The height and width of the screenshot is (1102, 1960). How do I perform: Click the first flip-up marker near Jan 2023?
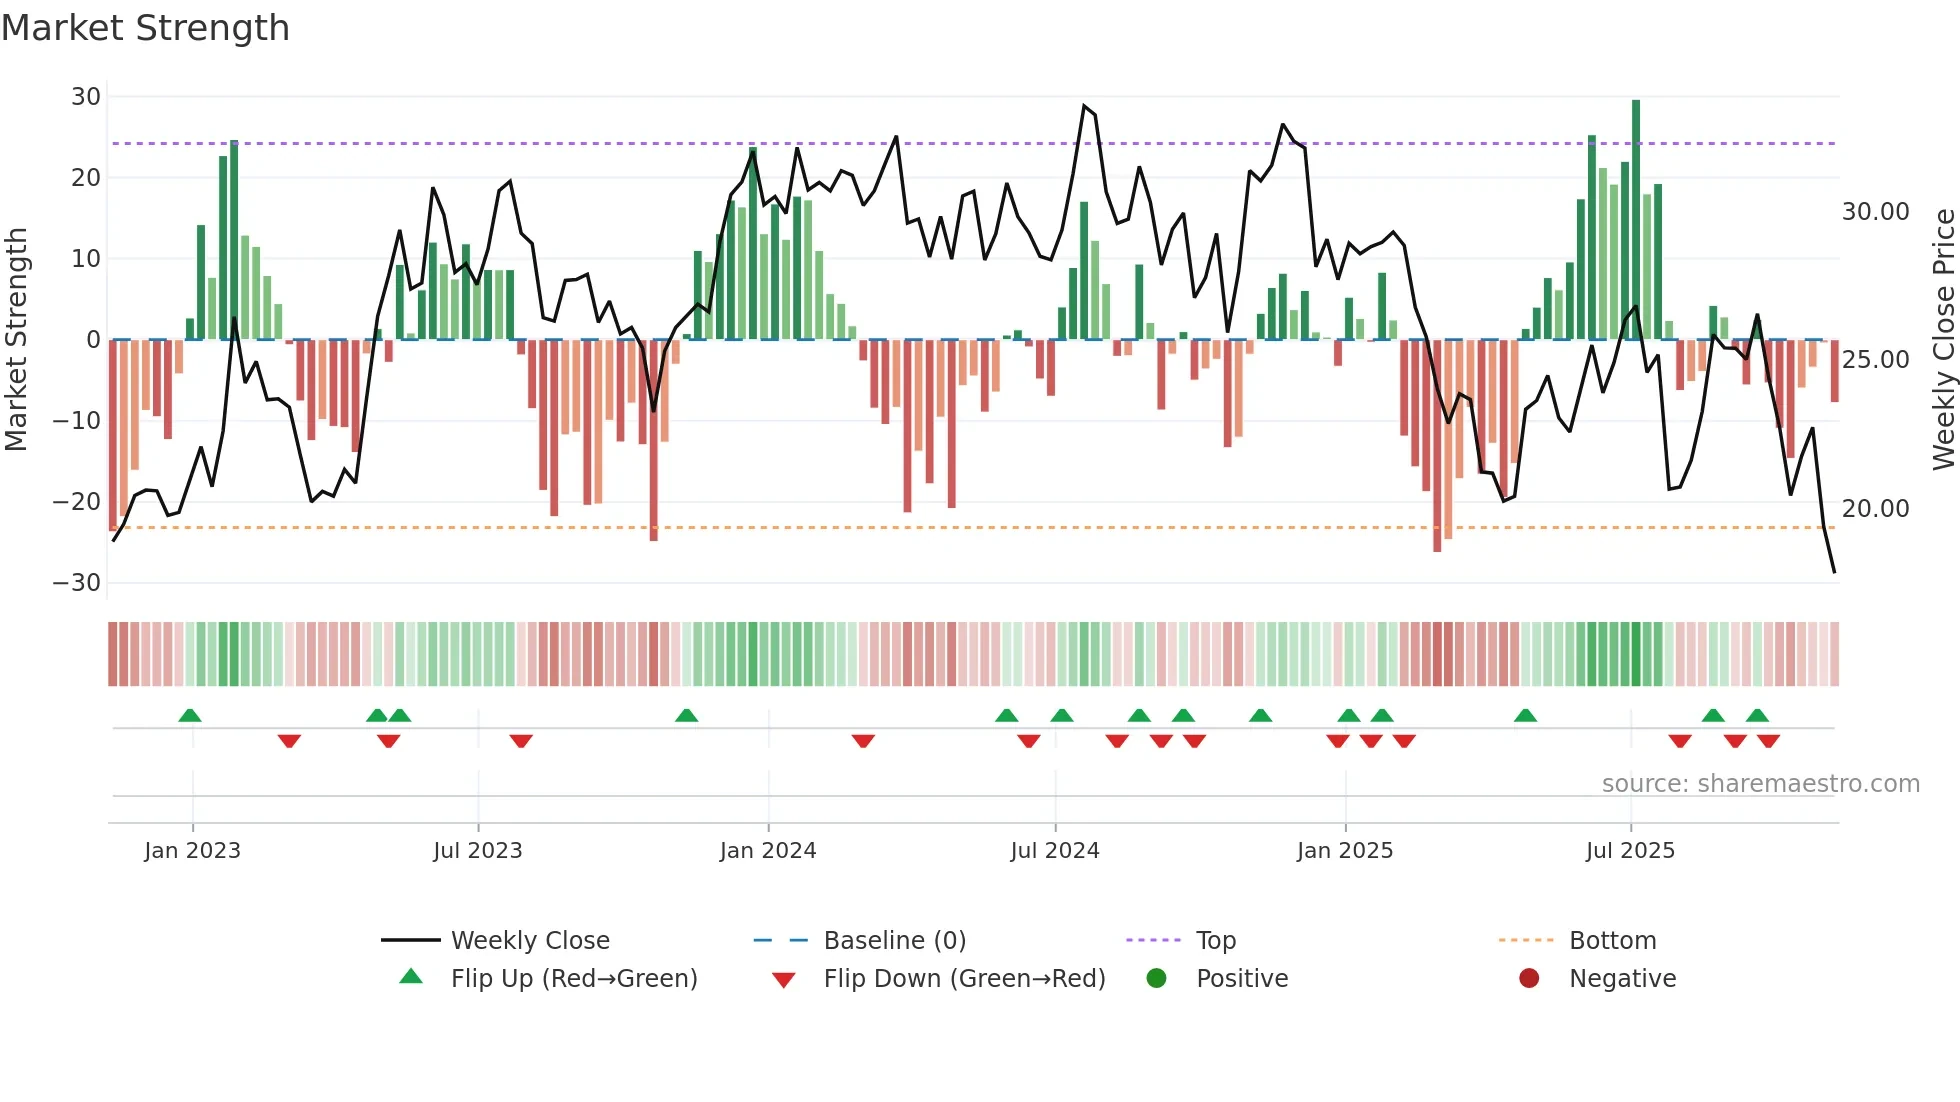190,715
